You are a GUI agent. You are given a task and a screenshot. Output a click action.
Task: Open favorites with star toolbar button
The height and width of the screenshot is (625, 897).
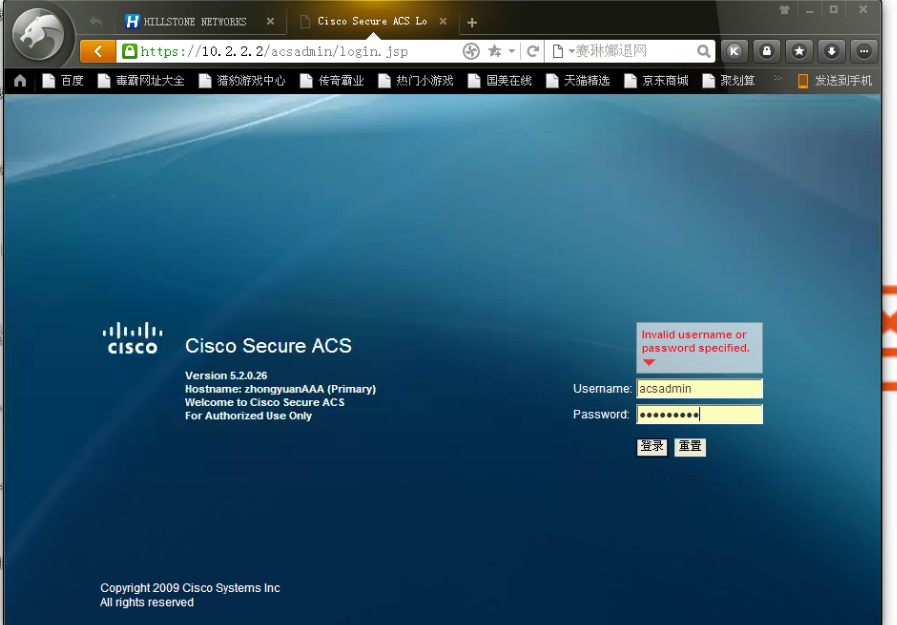(x=799, y=51)
